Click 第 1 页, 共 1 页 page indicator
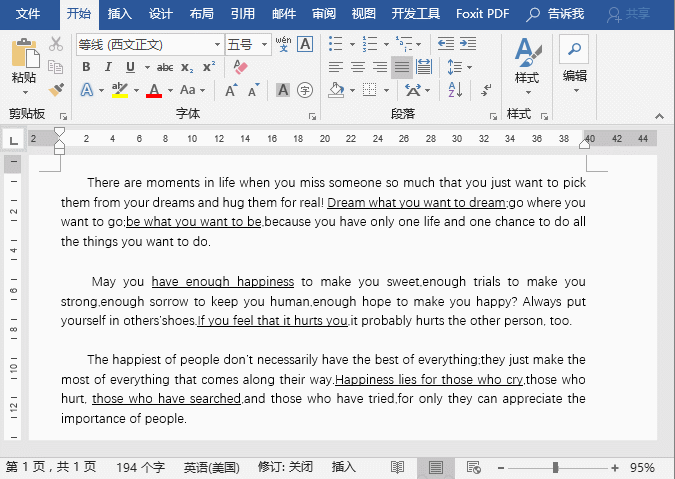The height and width of the screenshot is (479, 675). coord(51,467)
